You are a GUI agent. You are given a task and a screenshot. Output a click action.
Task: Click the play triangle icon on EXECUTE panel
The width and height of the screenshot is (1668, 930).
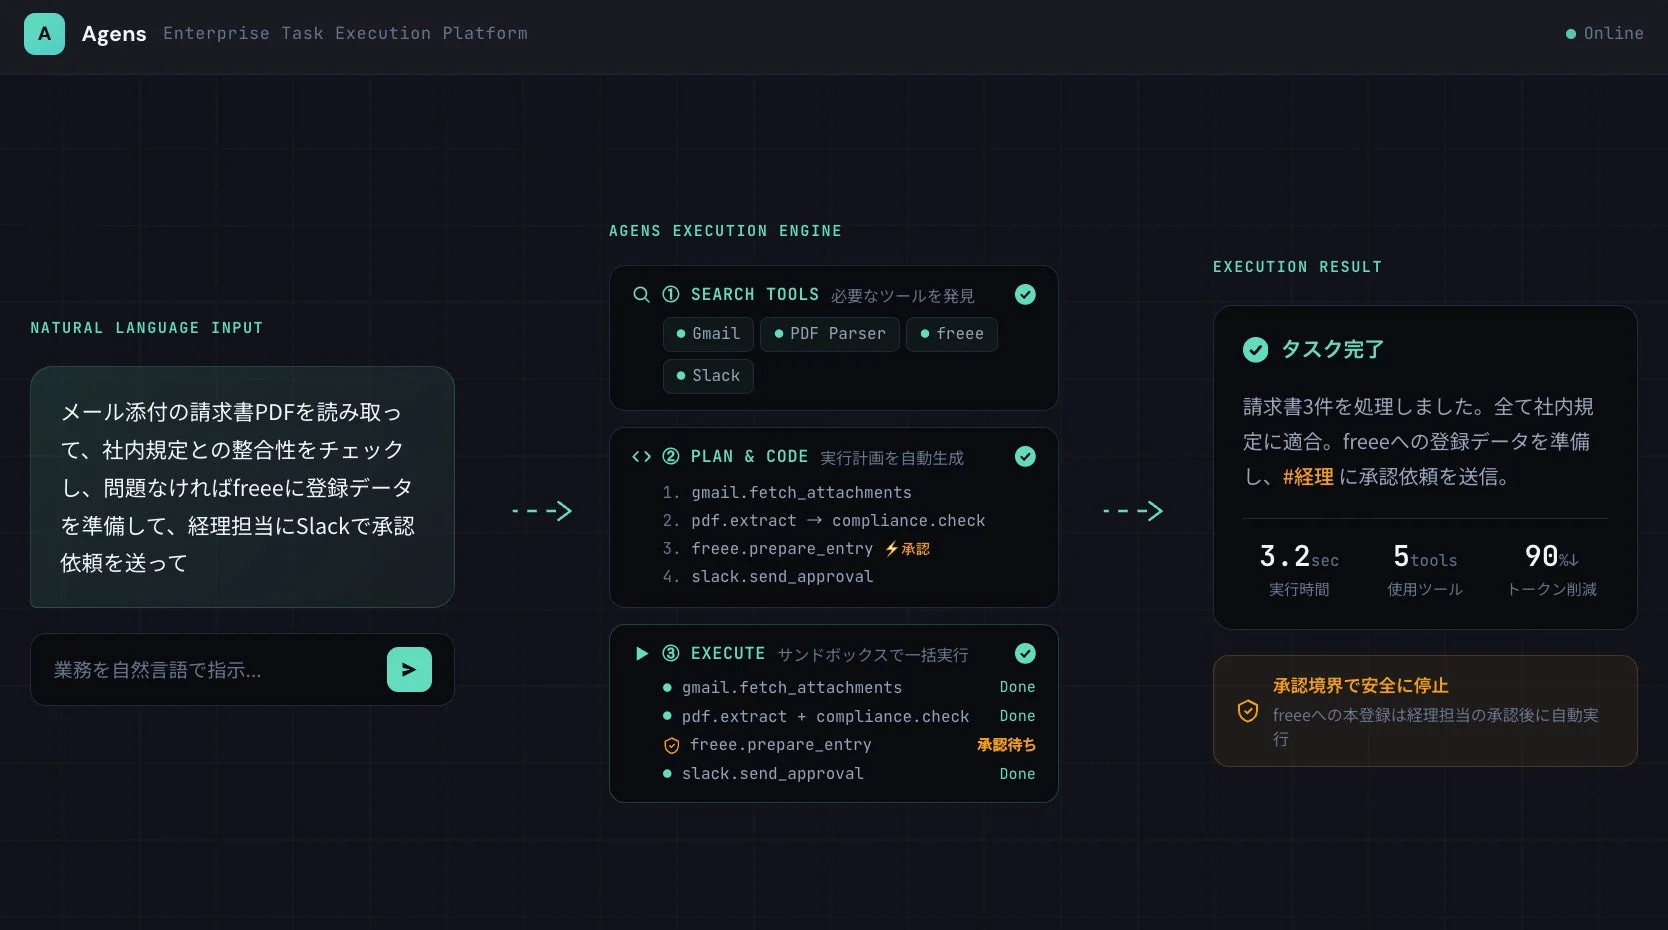click(x=641, y=654)
